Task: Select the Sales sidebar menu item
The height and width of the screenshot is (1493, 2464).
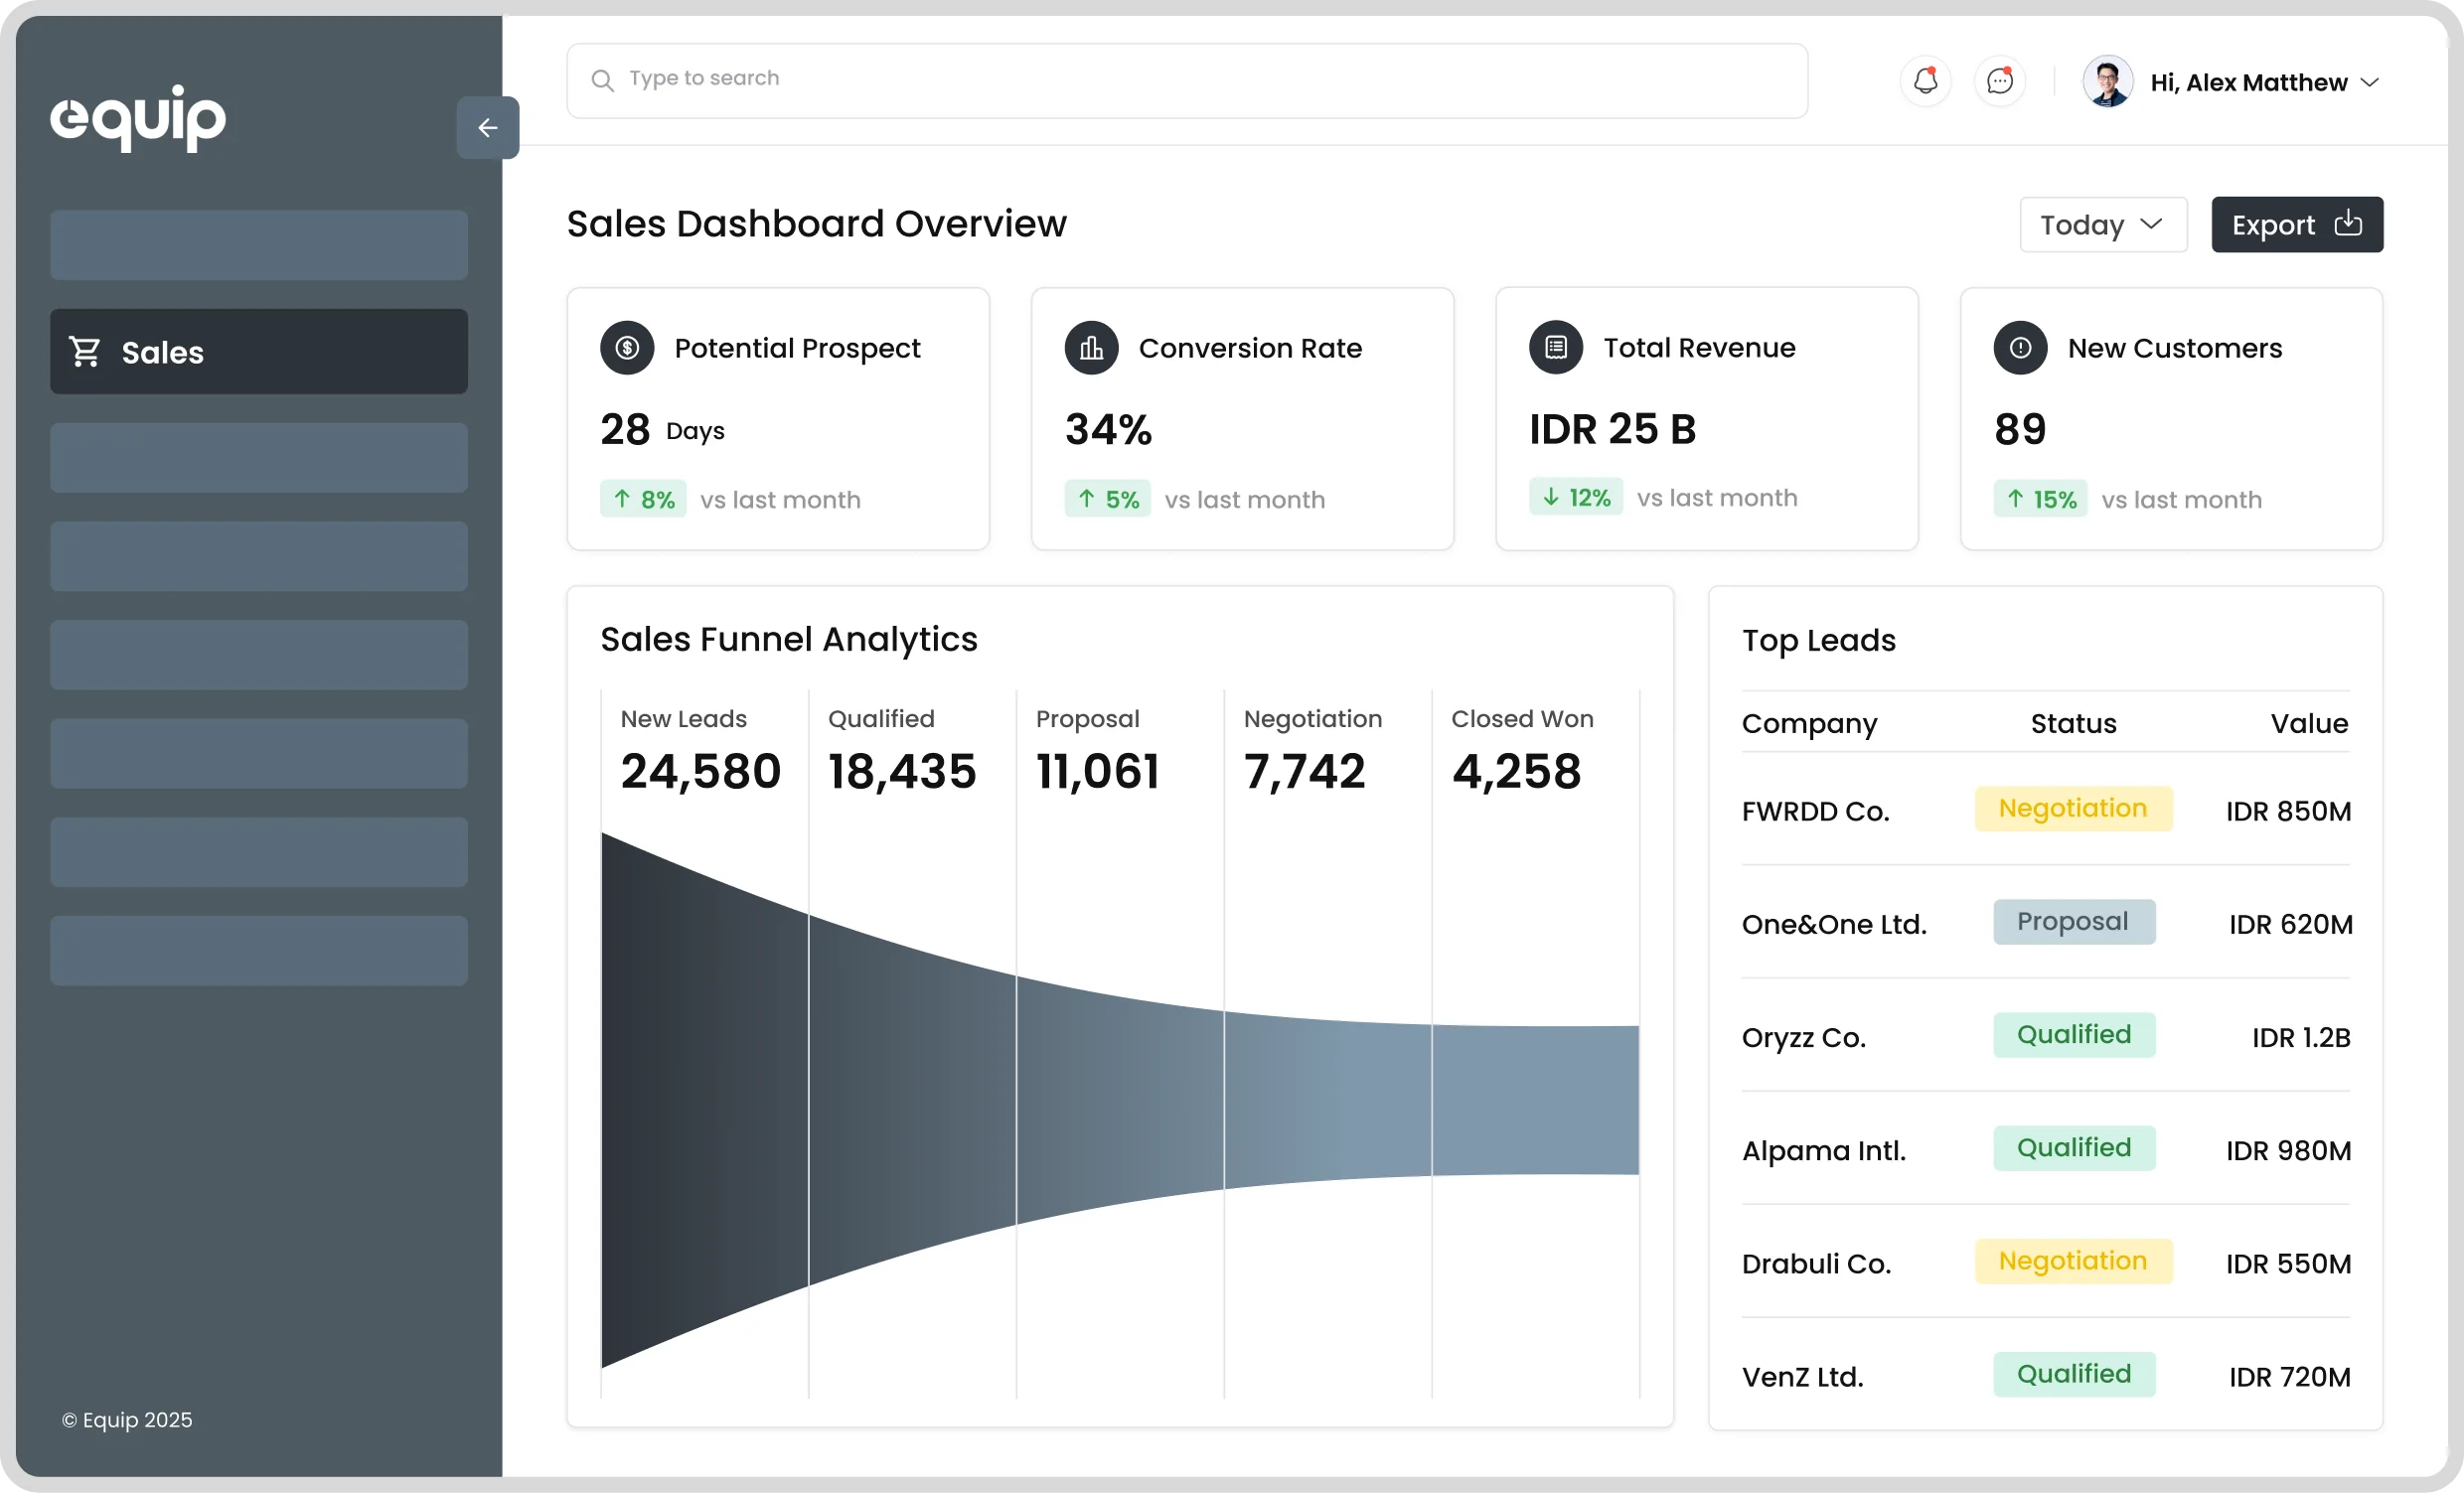Action: coord(259,352)
